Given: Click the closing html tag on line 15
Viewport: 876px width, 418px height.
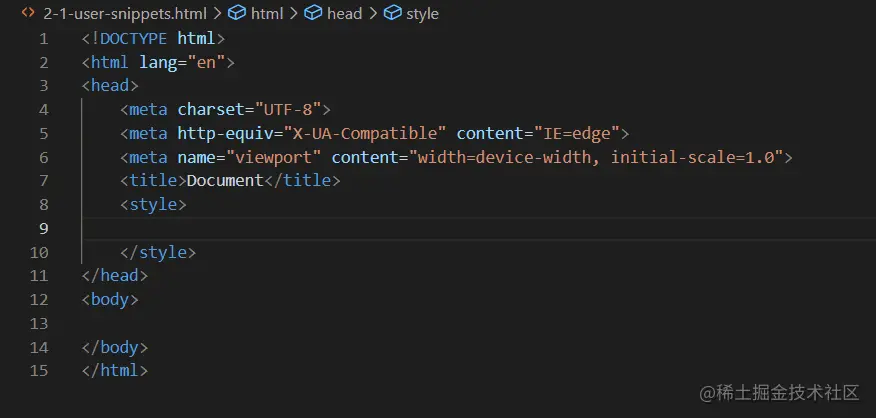Looking at the screenshot, I should 115,370.
